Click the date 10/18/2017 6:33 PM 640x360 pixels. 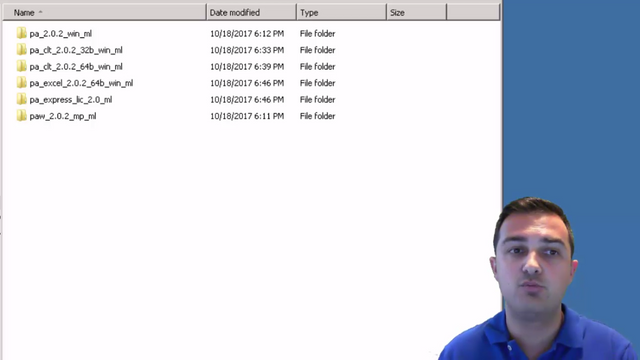247,50
